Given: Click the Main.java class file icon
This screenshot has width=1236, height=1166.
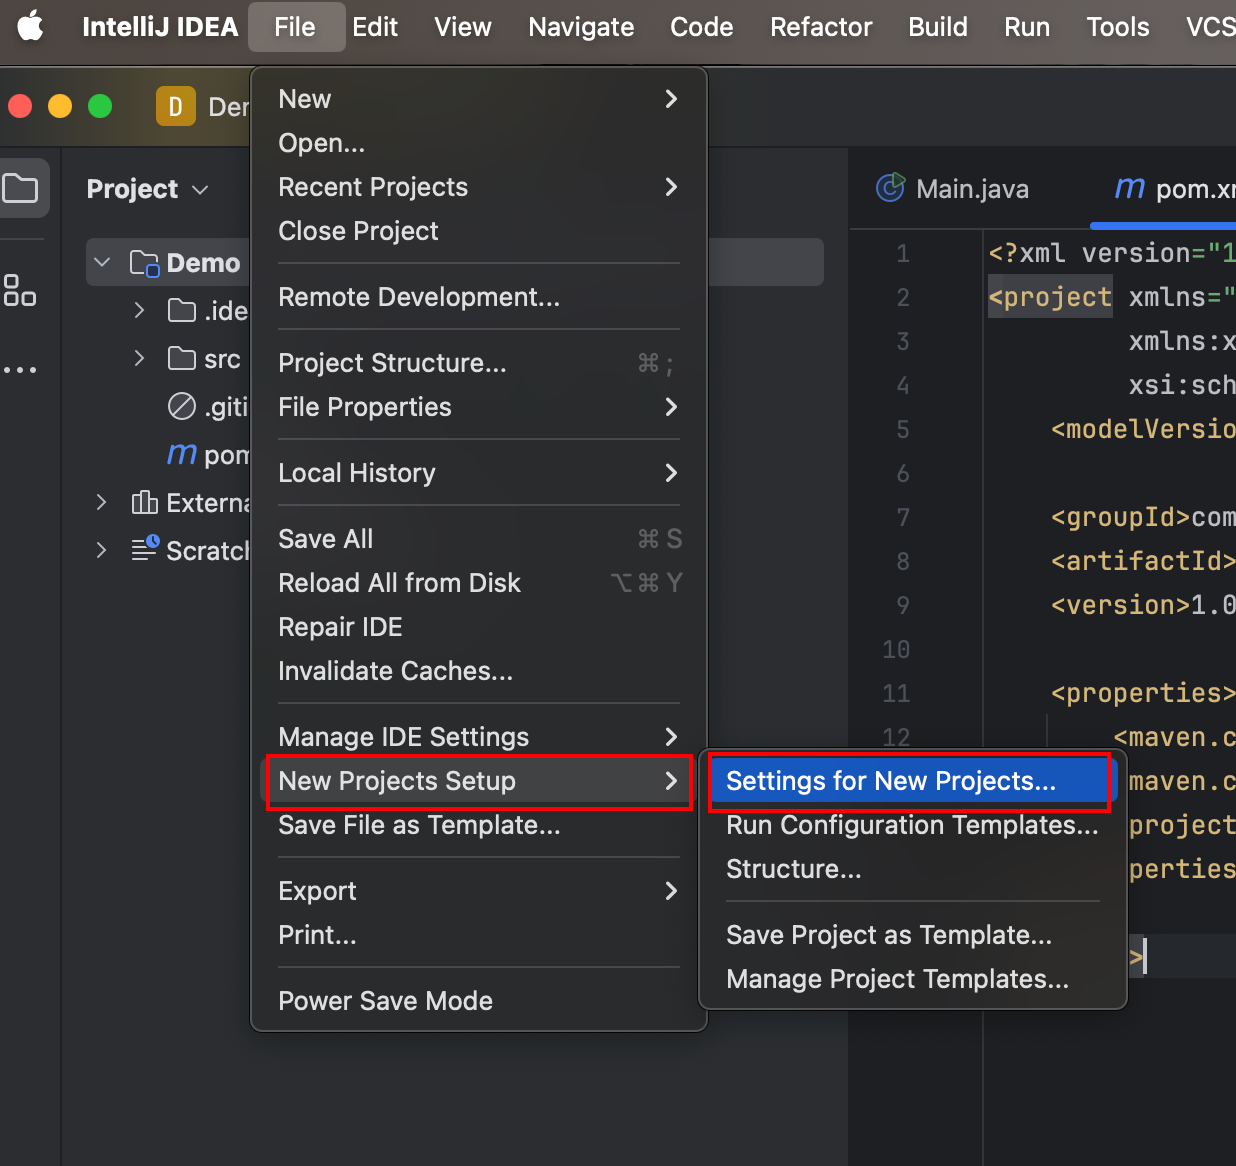Looking at the screenshot, I should coord(889,188).
